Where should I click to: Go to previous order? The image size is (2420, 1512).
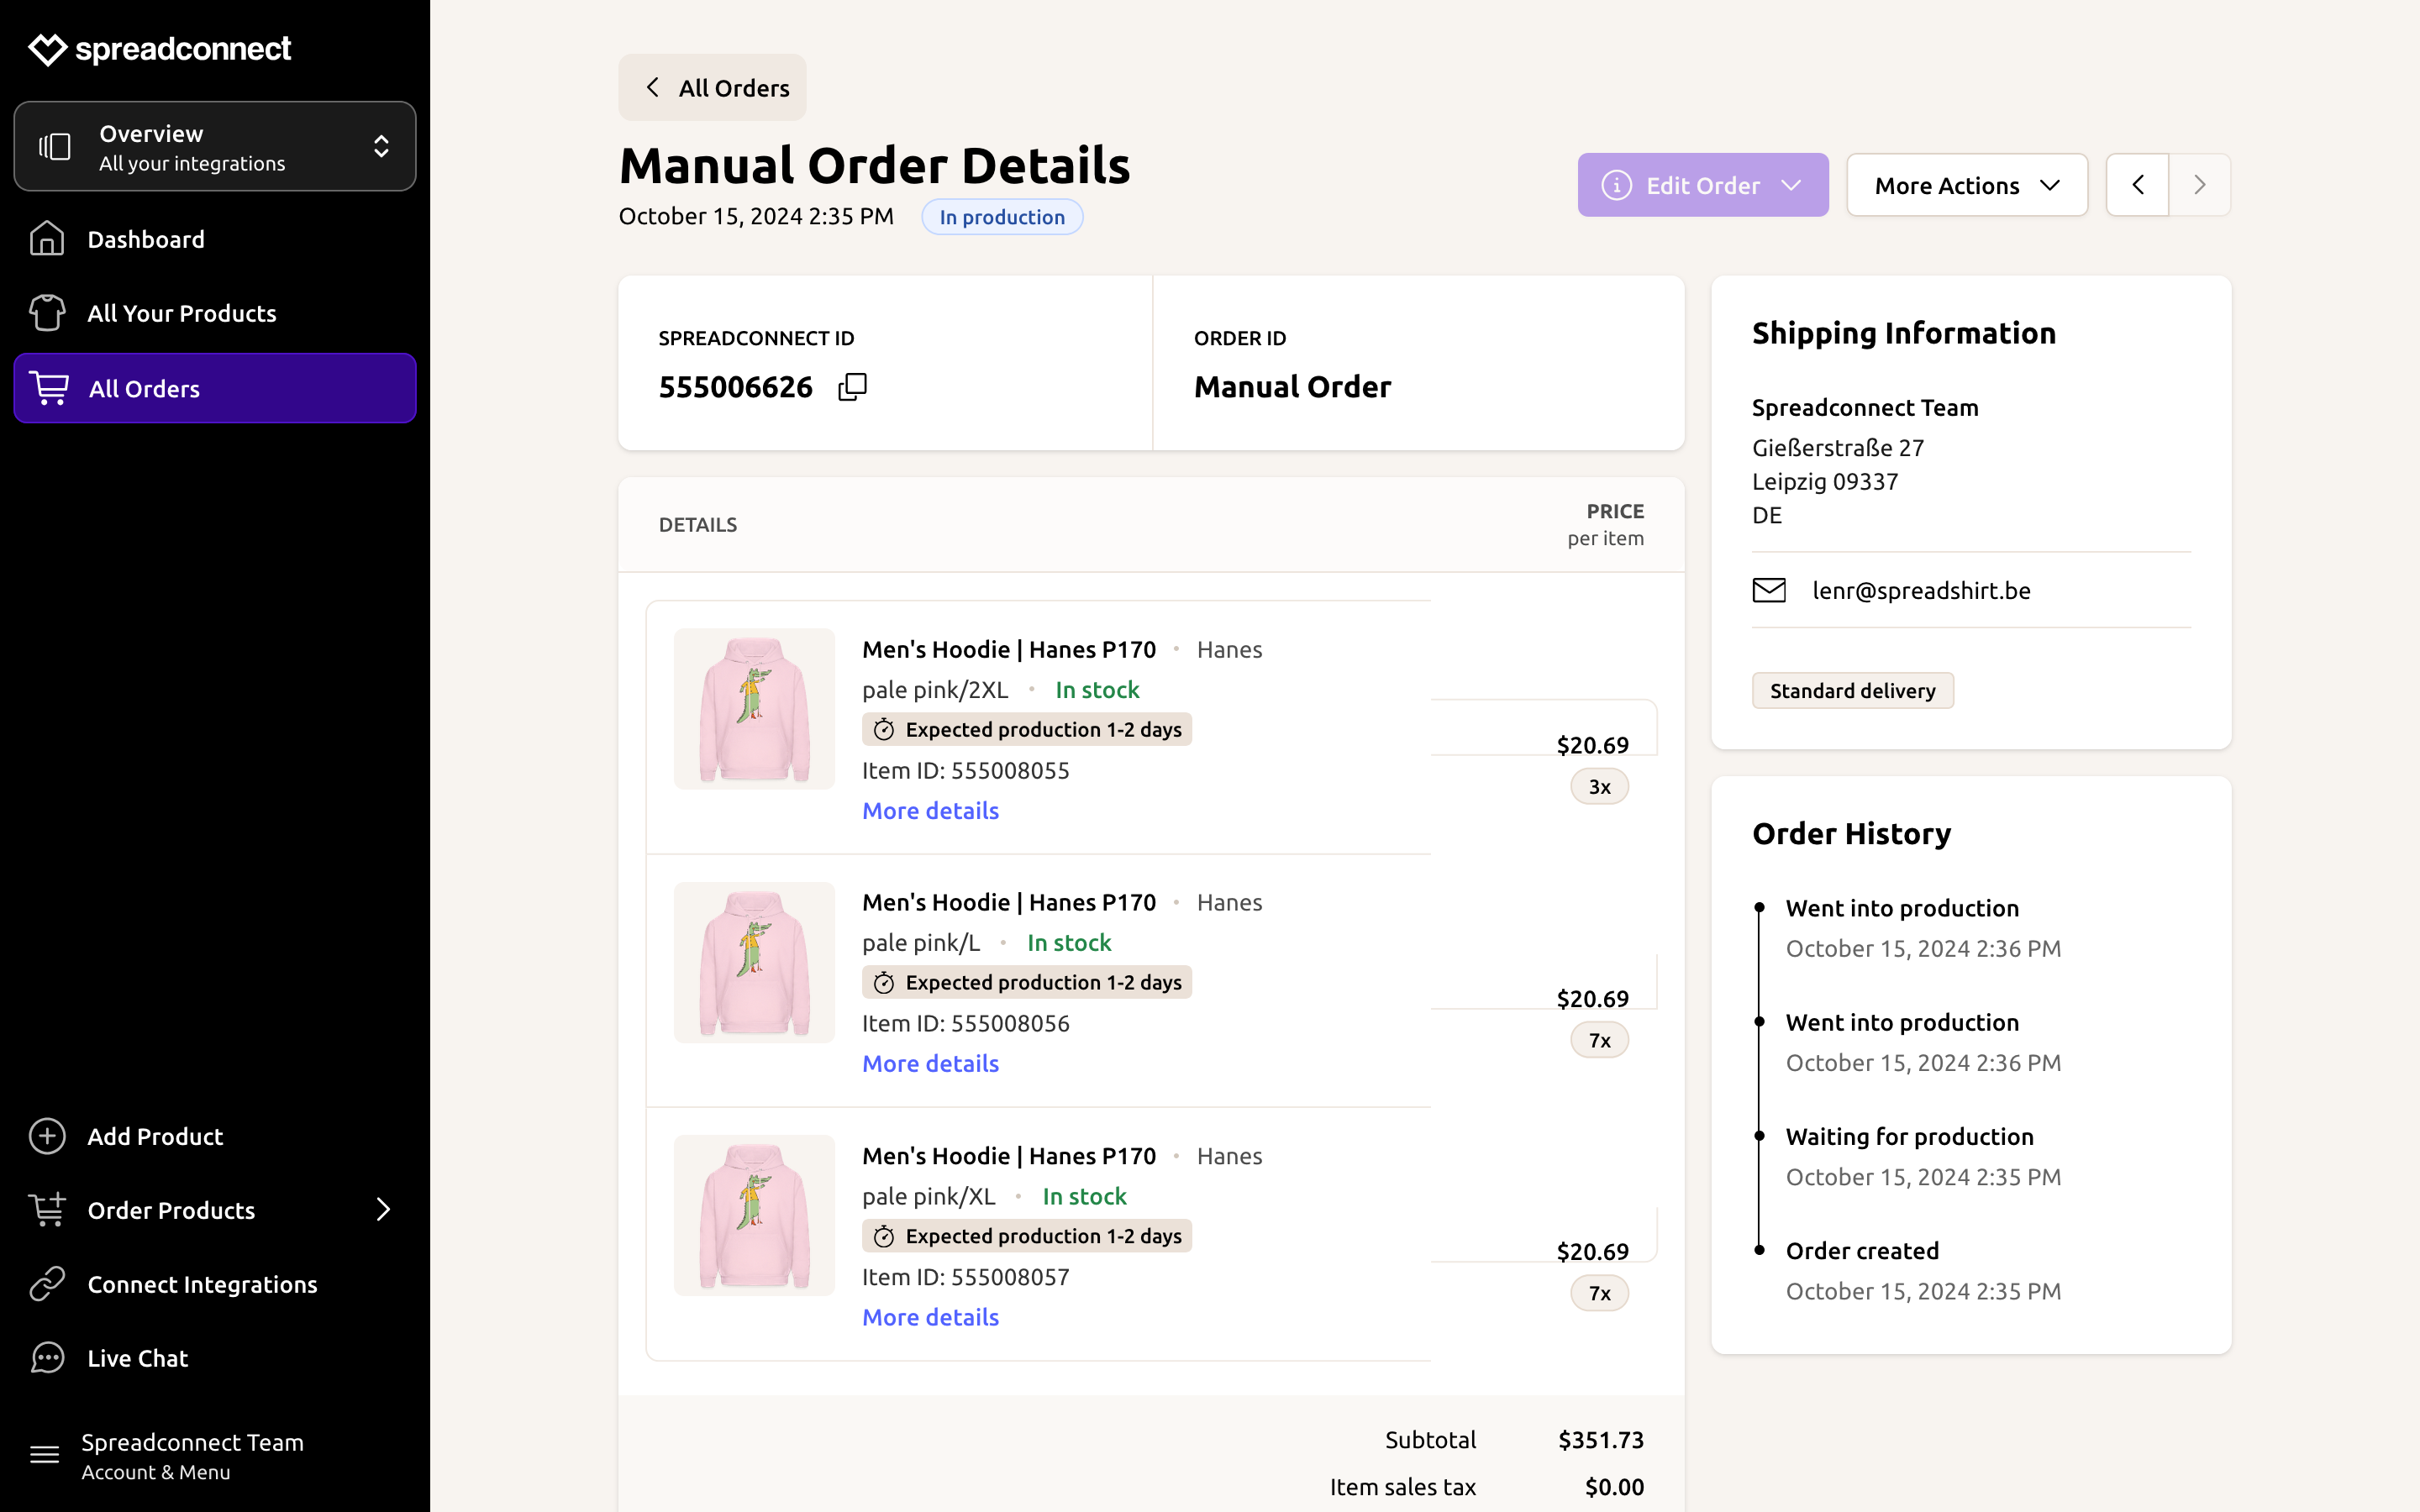point(2138,185)
